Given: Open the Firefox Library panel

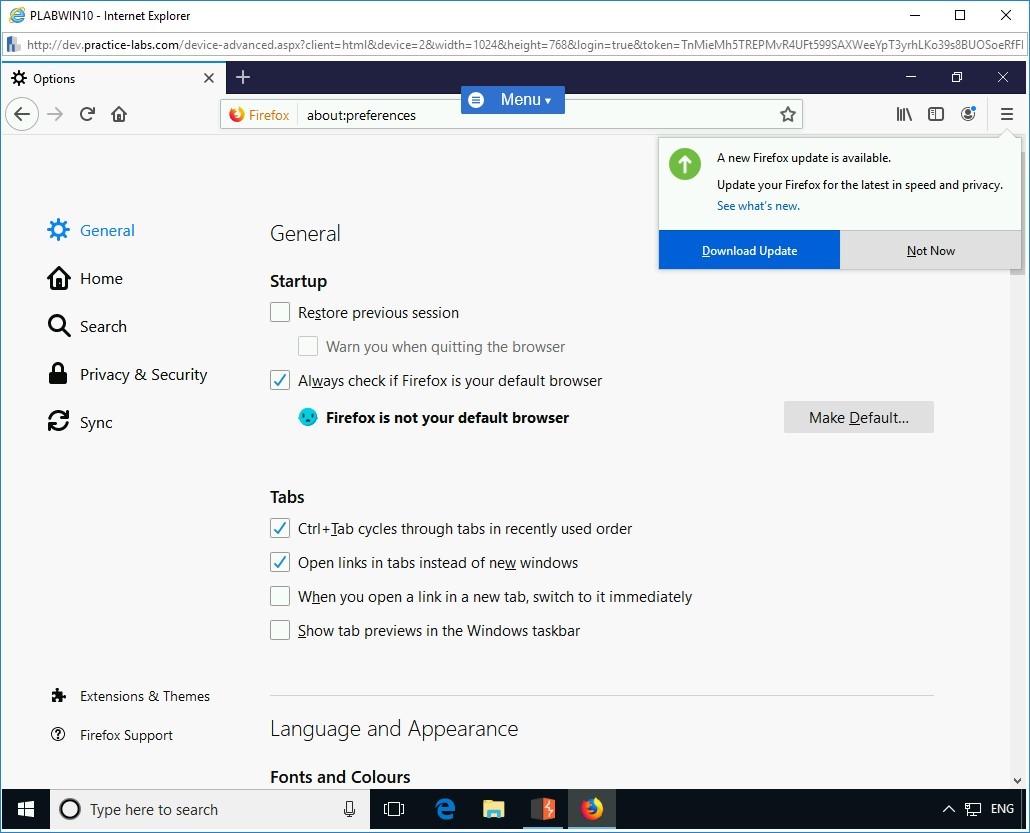Looking at the screenshot, I should tap(904, 114).
